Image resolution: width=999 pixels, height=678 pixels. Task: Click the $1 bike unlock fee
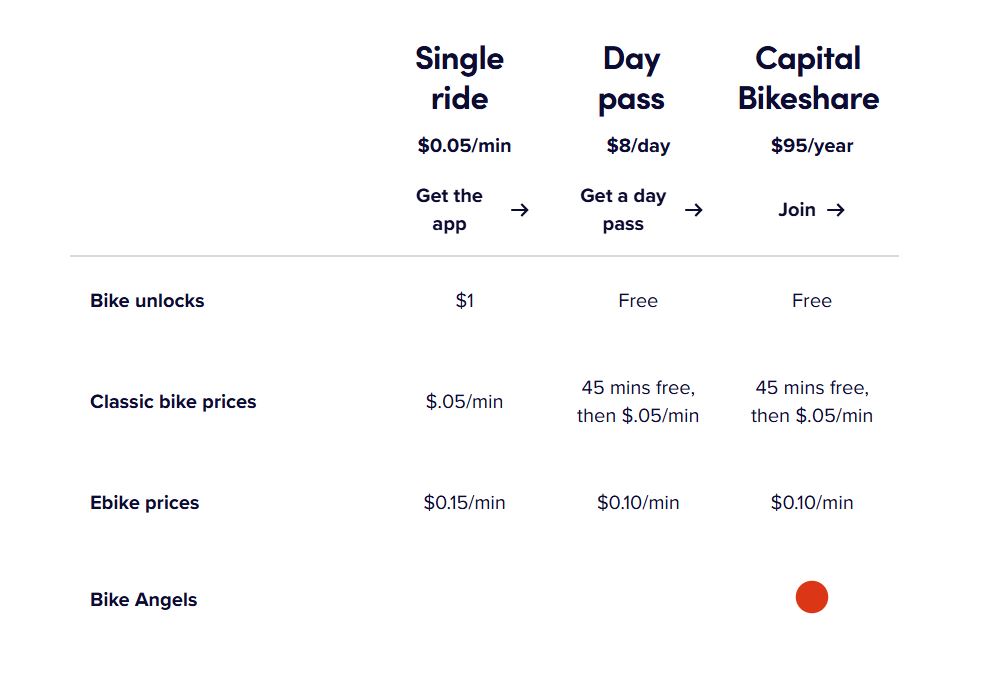coord(464,300)
